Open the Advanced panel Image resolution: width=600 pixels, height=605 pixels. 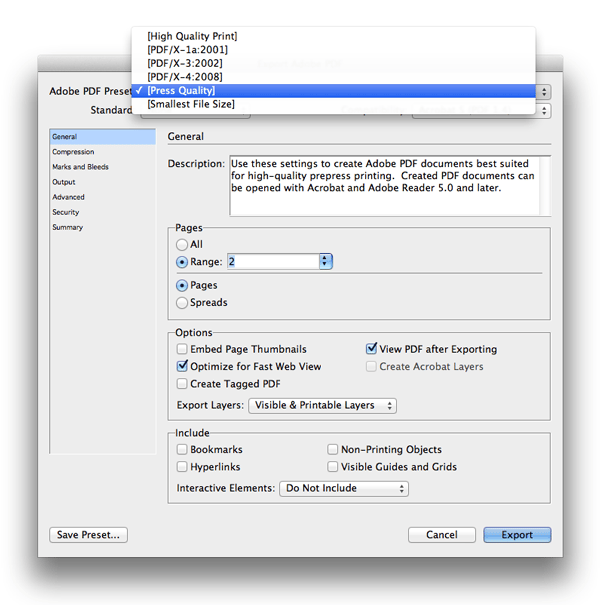point(103,197)
